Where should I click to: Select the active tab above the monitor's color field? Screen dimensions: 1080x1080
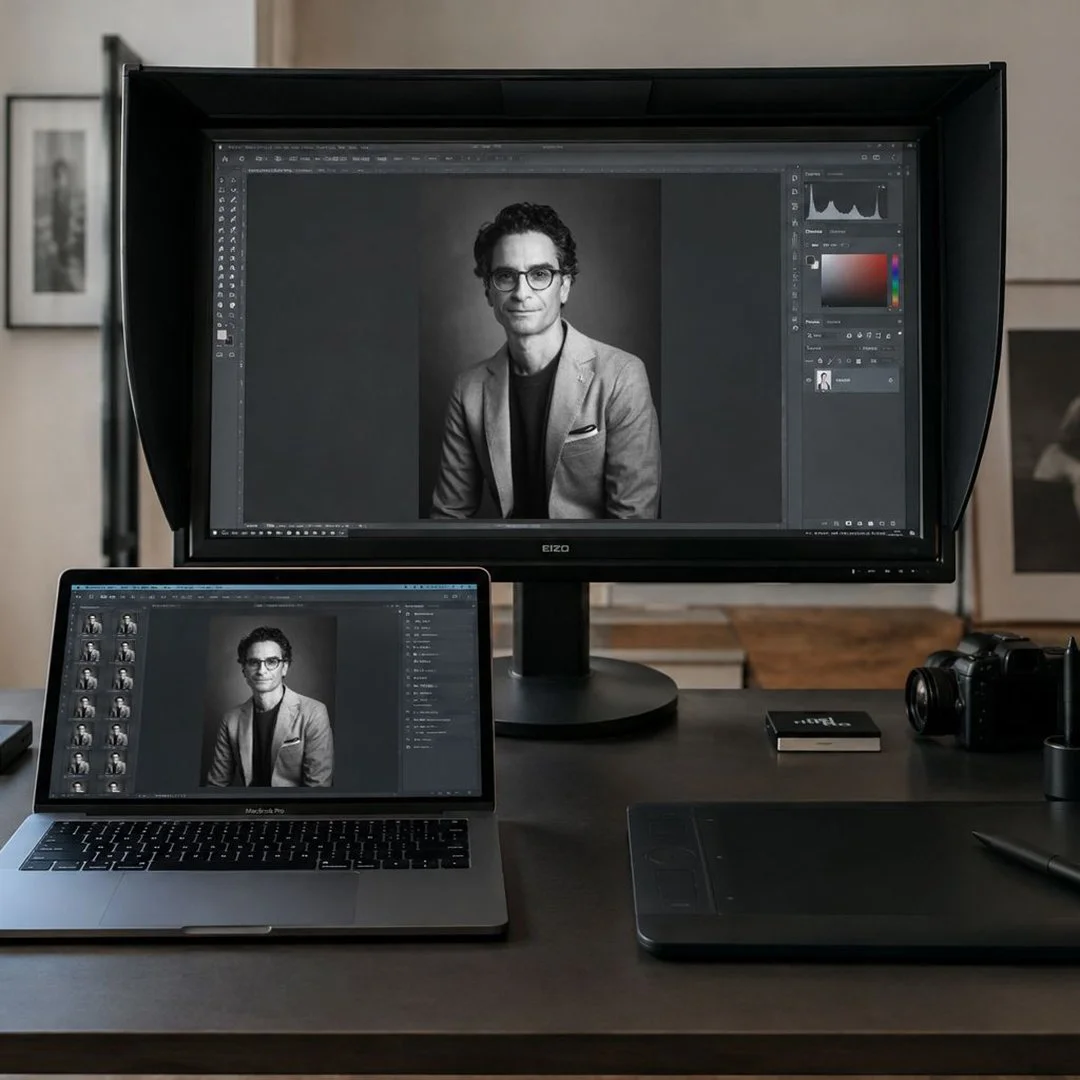[x=813, y=231]
